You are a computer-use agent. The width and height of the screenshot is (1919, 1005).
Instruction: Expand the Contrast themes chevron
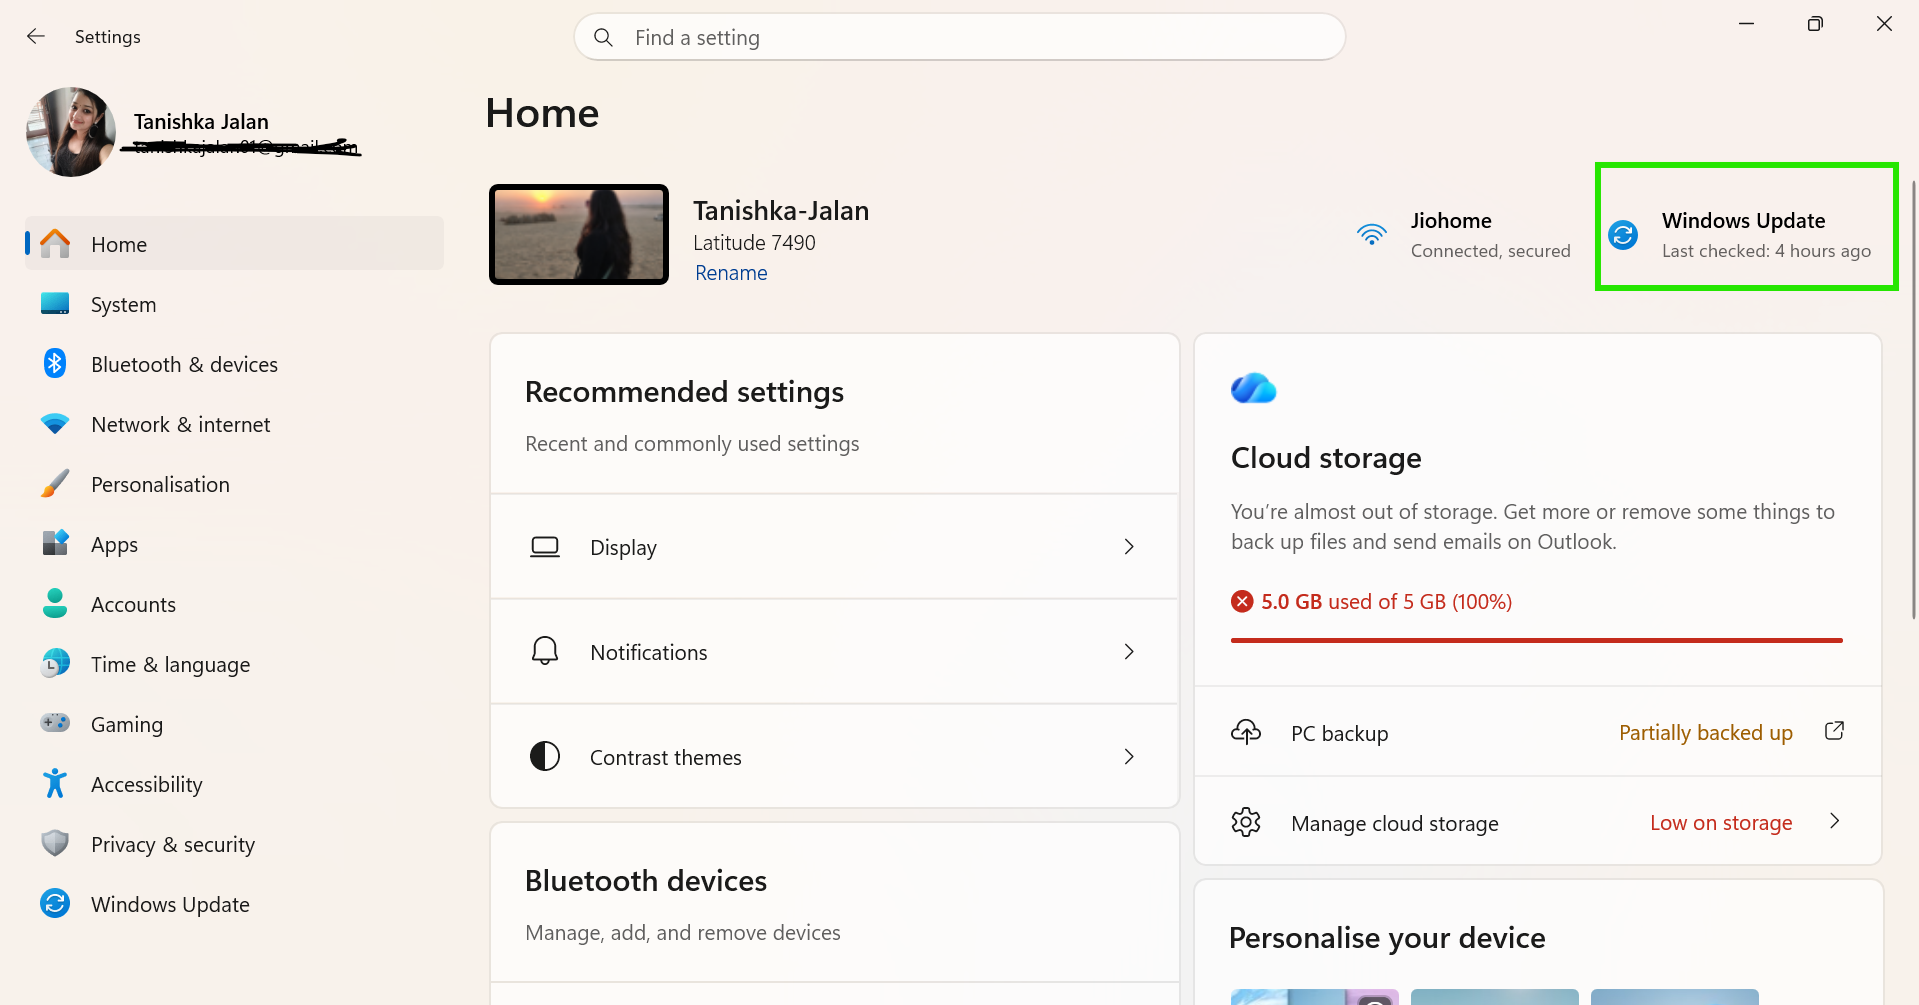(x=1129, y=757)
